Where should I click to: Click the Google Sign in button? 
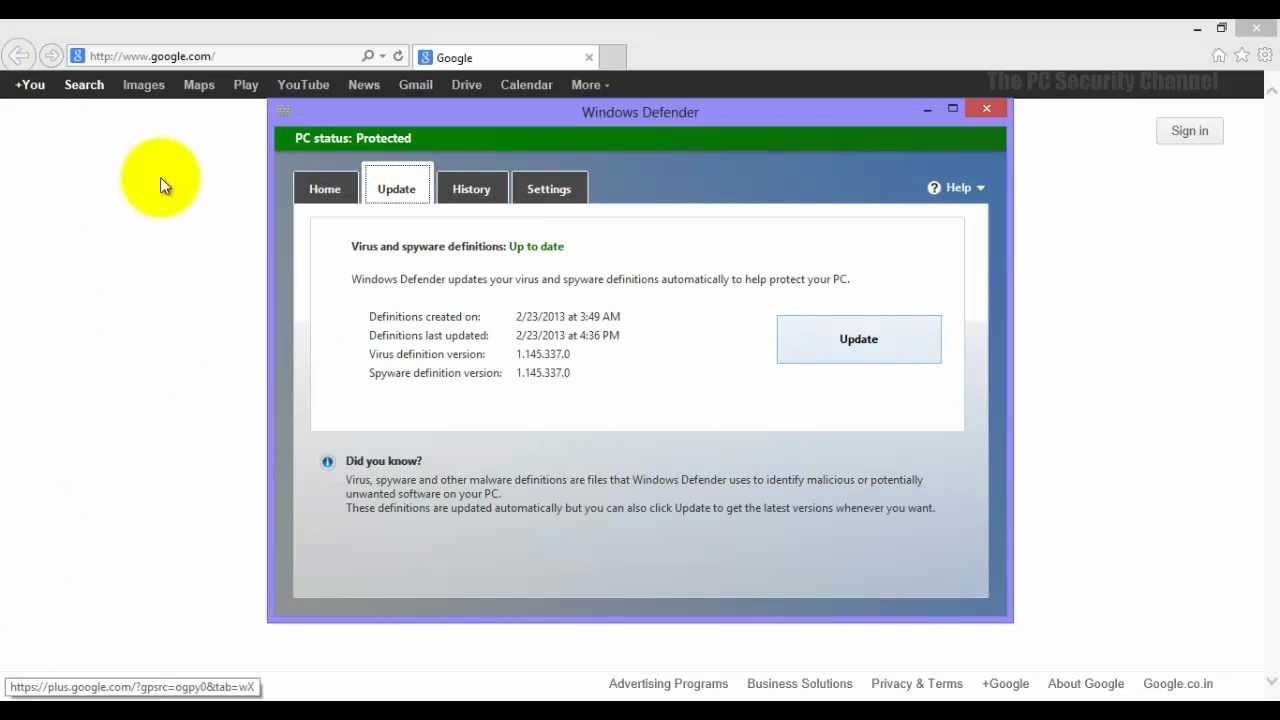(1190, 131)
